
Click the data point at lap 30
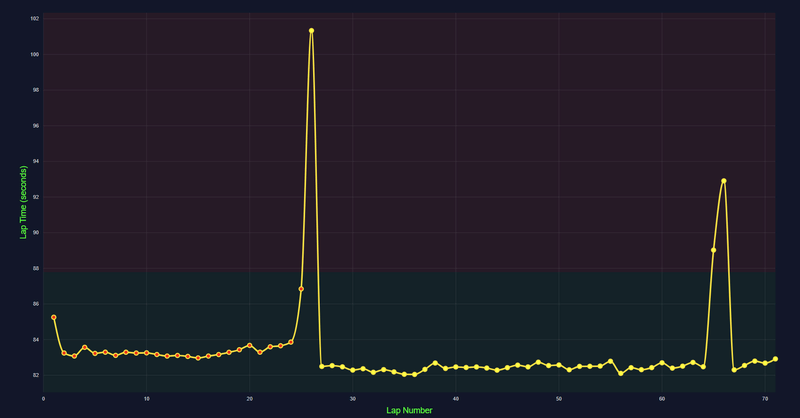point(353,370)
